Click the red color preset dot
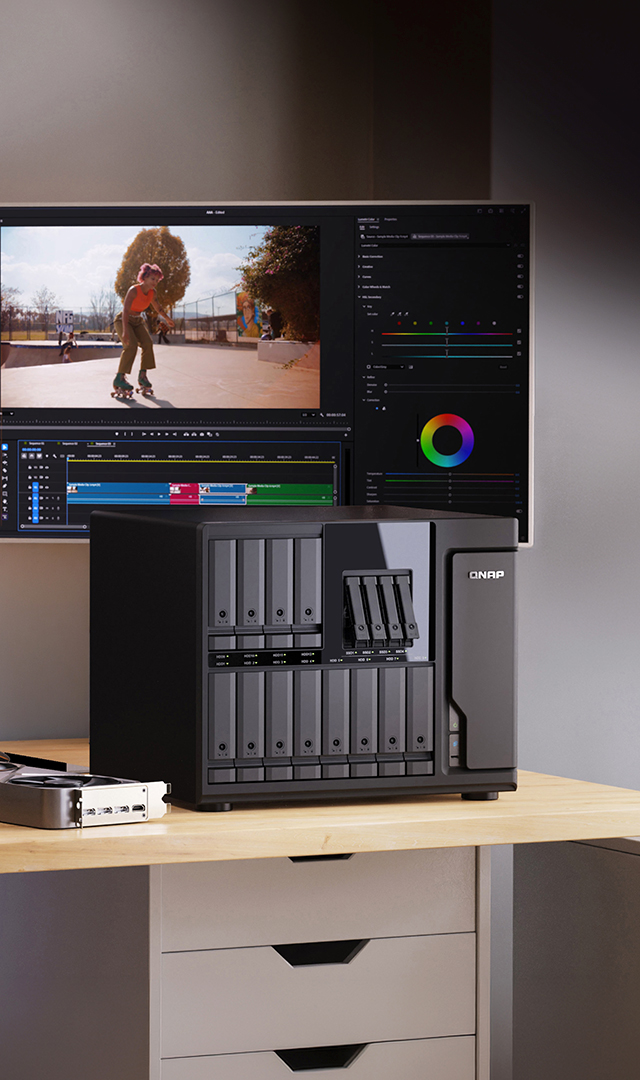The height and width of the screenshot is (1080, 640). coord(399,323)
